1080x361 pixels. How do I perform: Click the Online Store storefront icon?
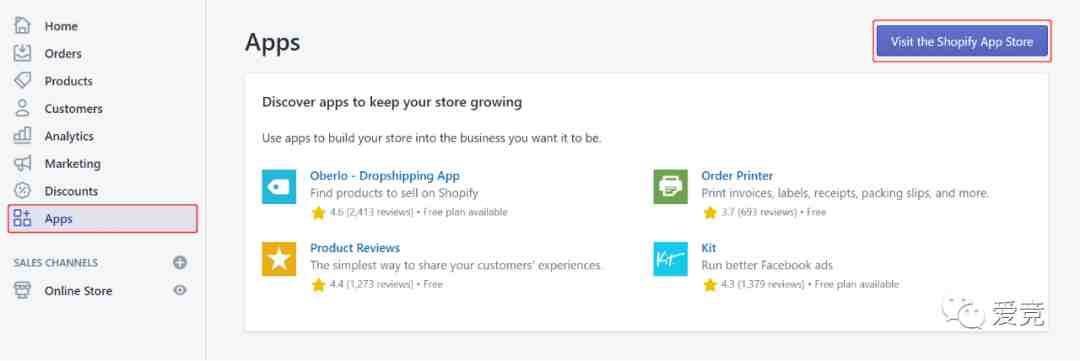tap(23, 290)
